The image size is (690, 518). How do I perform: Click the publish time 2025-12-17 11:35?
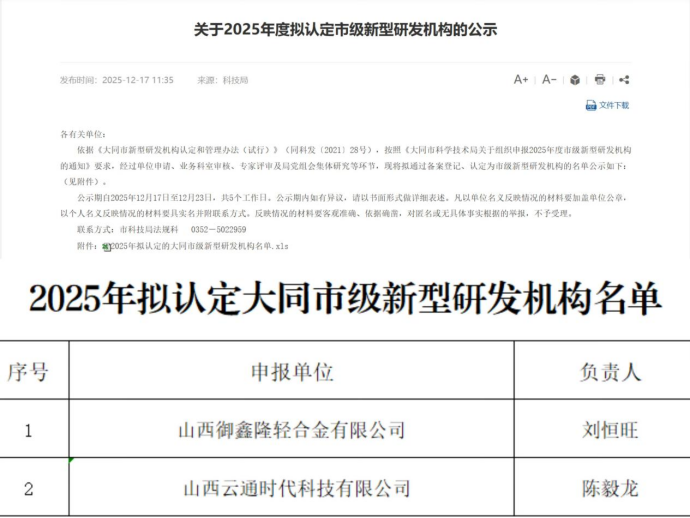[x=137, y=80]
